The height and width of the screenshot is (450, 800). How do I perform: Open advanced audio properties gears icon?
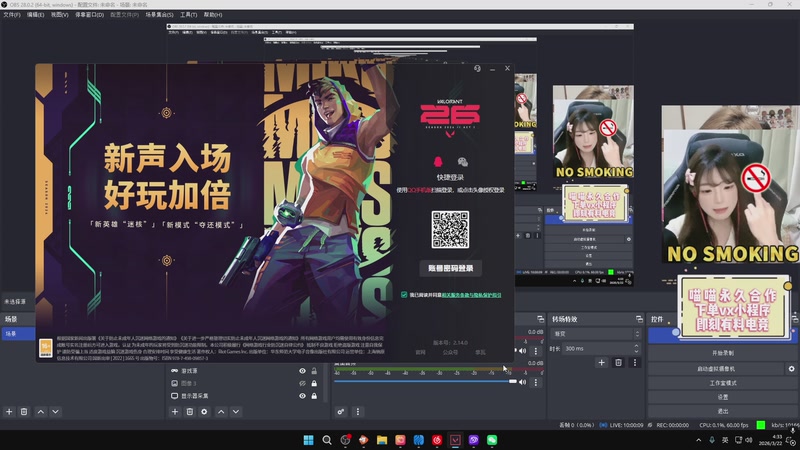pos(341,411)
